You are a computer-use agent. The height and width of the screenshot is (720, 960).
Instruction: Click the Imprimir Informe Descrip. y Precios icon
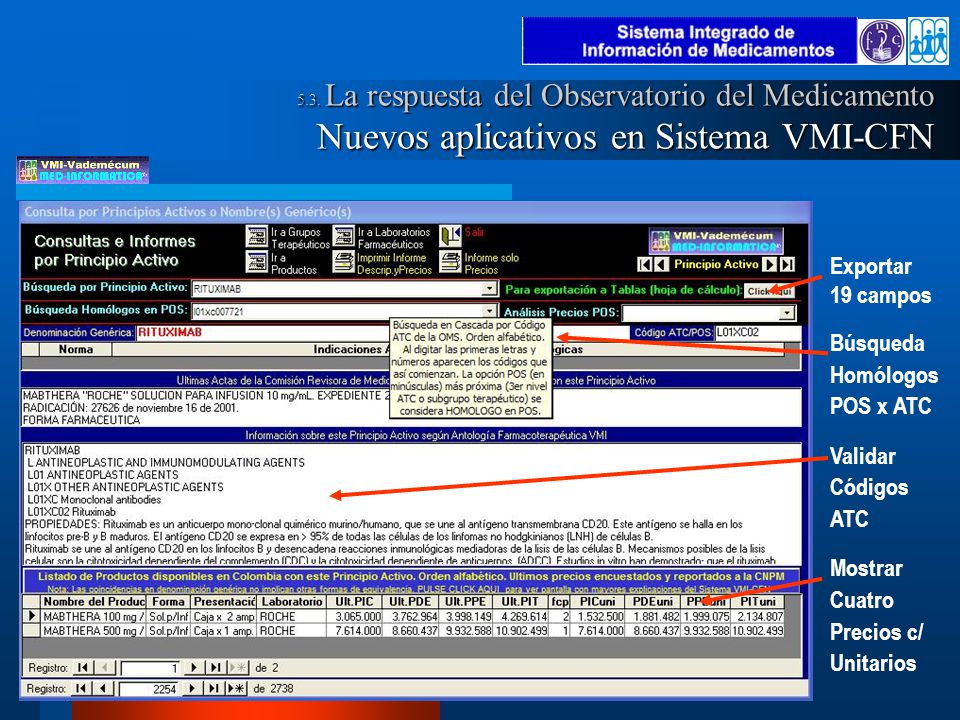tap(343, 262)
